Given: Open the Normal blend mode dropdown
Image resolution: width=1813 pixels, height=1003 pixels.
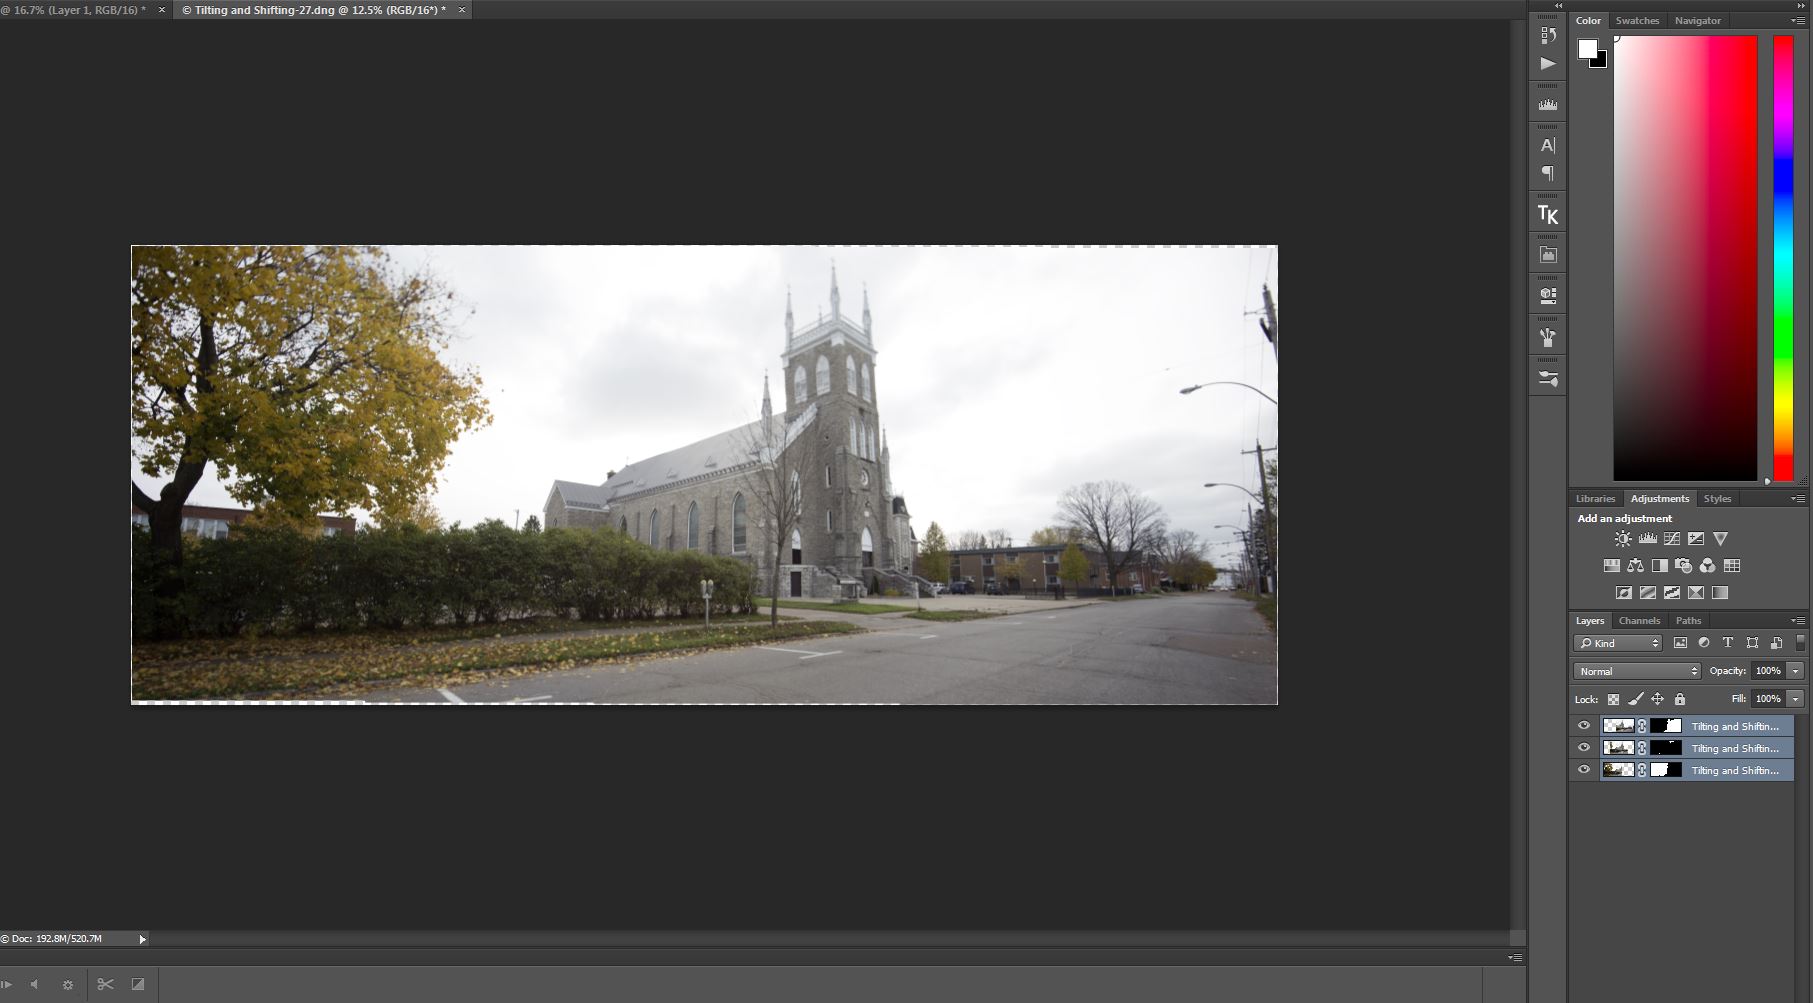Looking at the screenshot, I should pyautogui.click(x=1637, y=671).
